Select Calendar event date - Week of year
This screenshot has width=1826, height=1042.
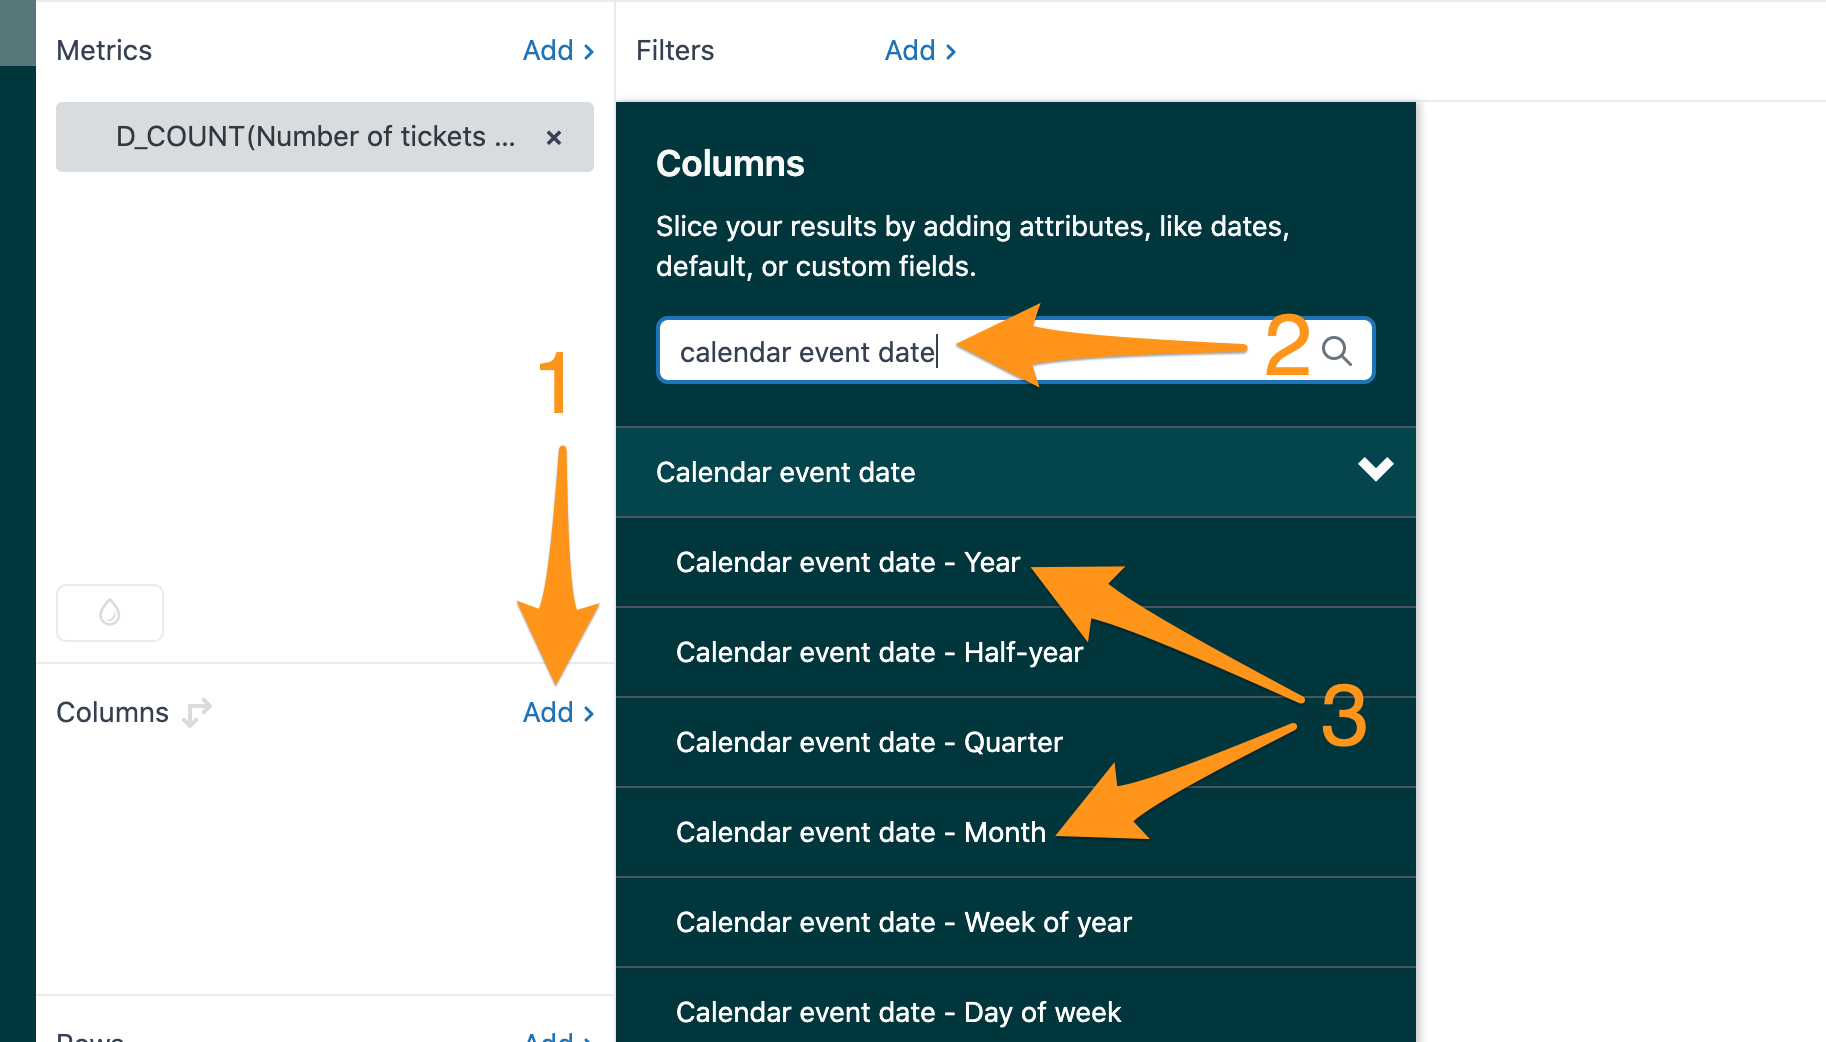[x=1016, y=922]
